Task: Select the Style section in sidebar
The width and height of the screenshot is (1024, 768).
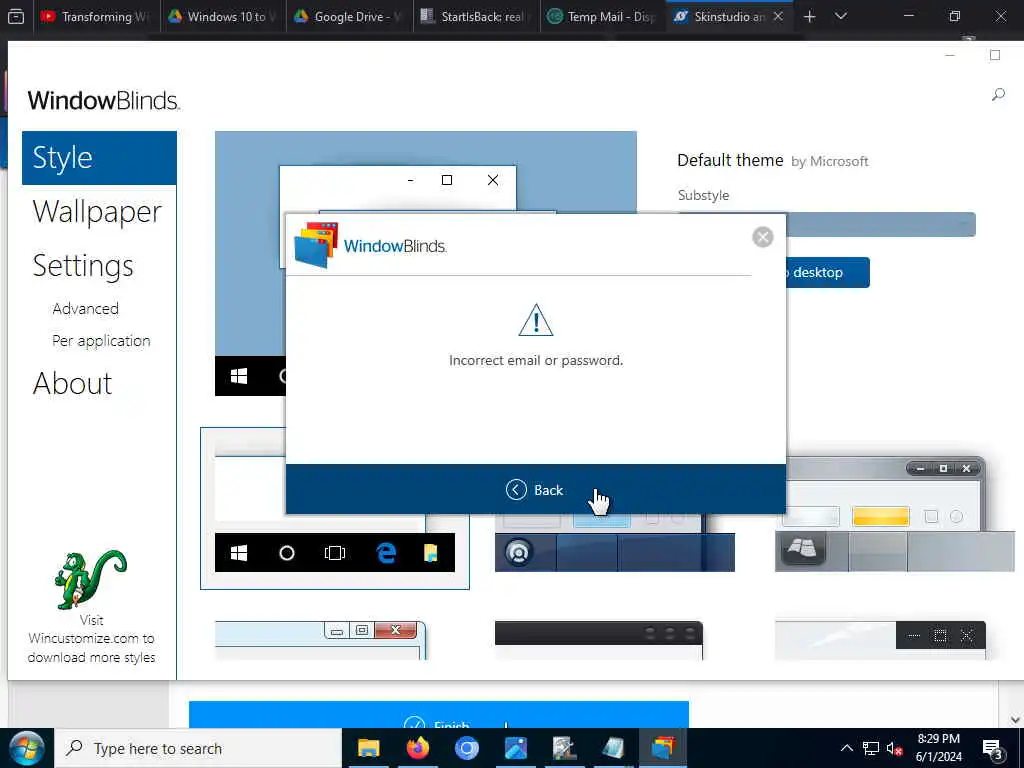Action: 99,158
